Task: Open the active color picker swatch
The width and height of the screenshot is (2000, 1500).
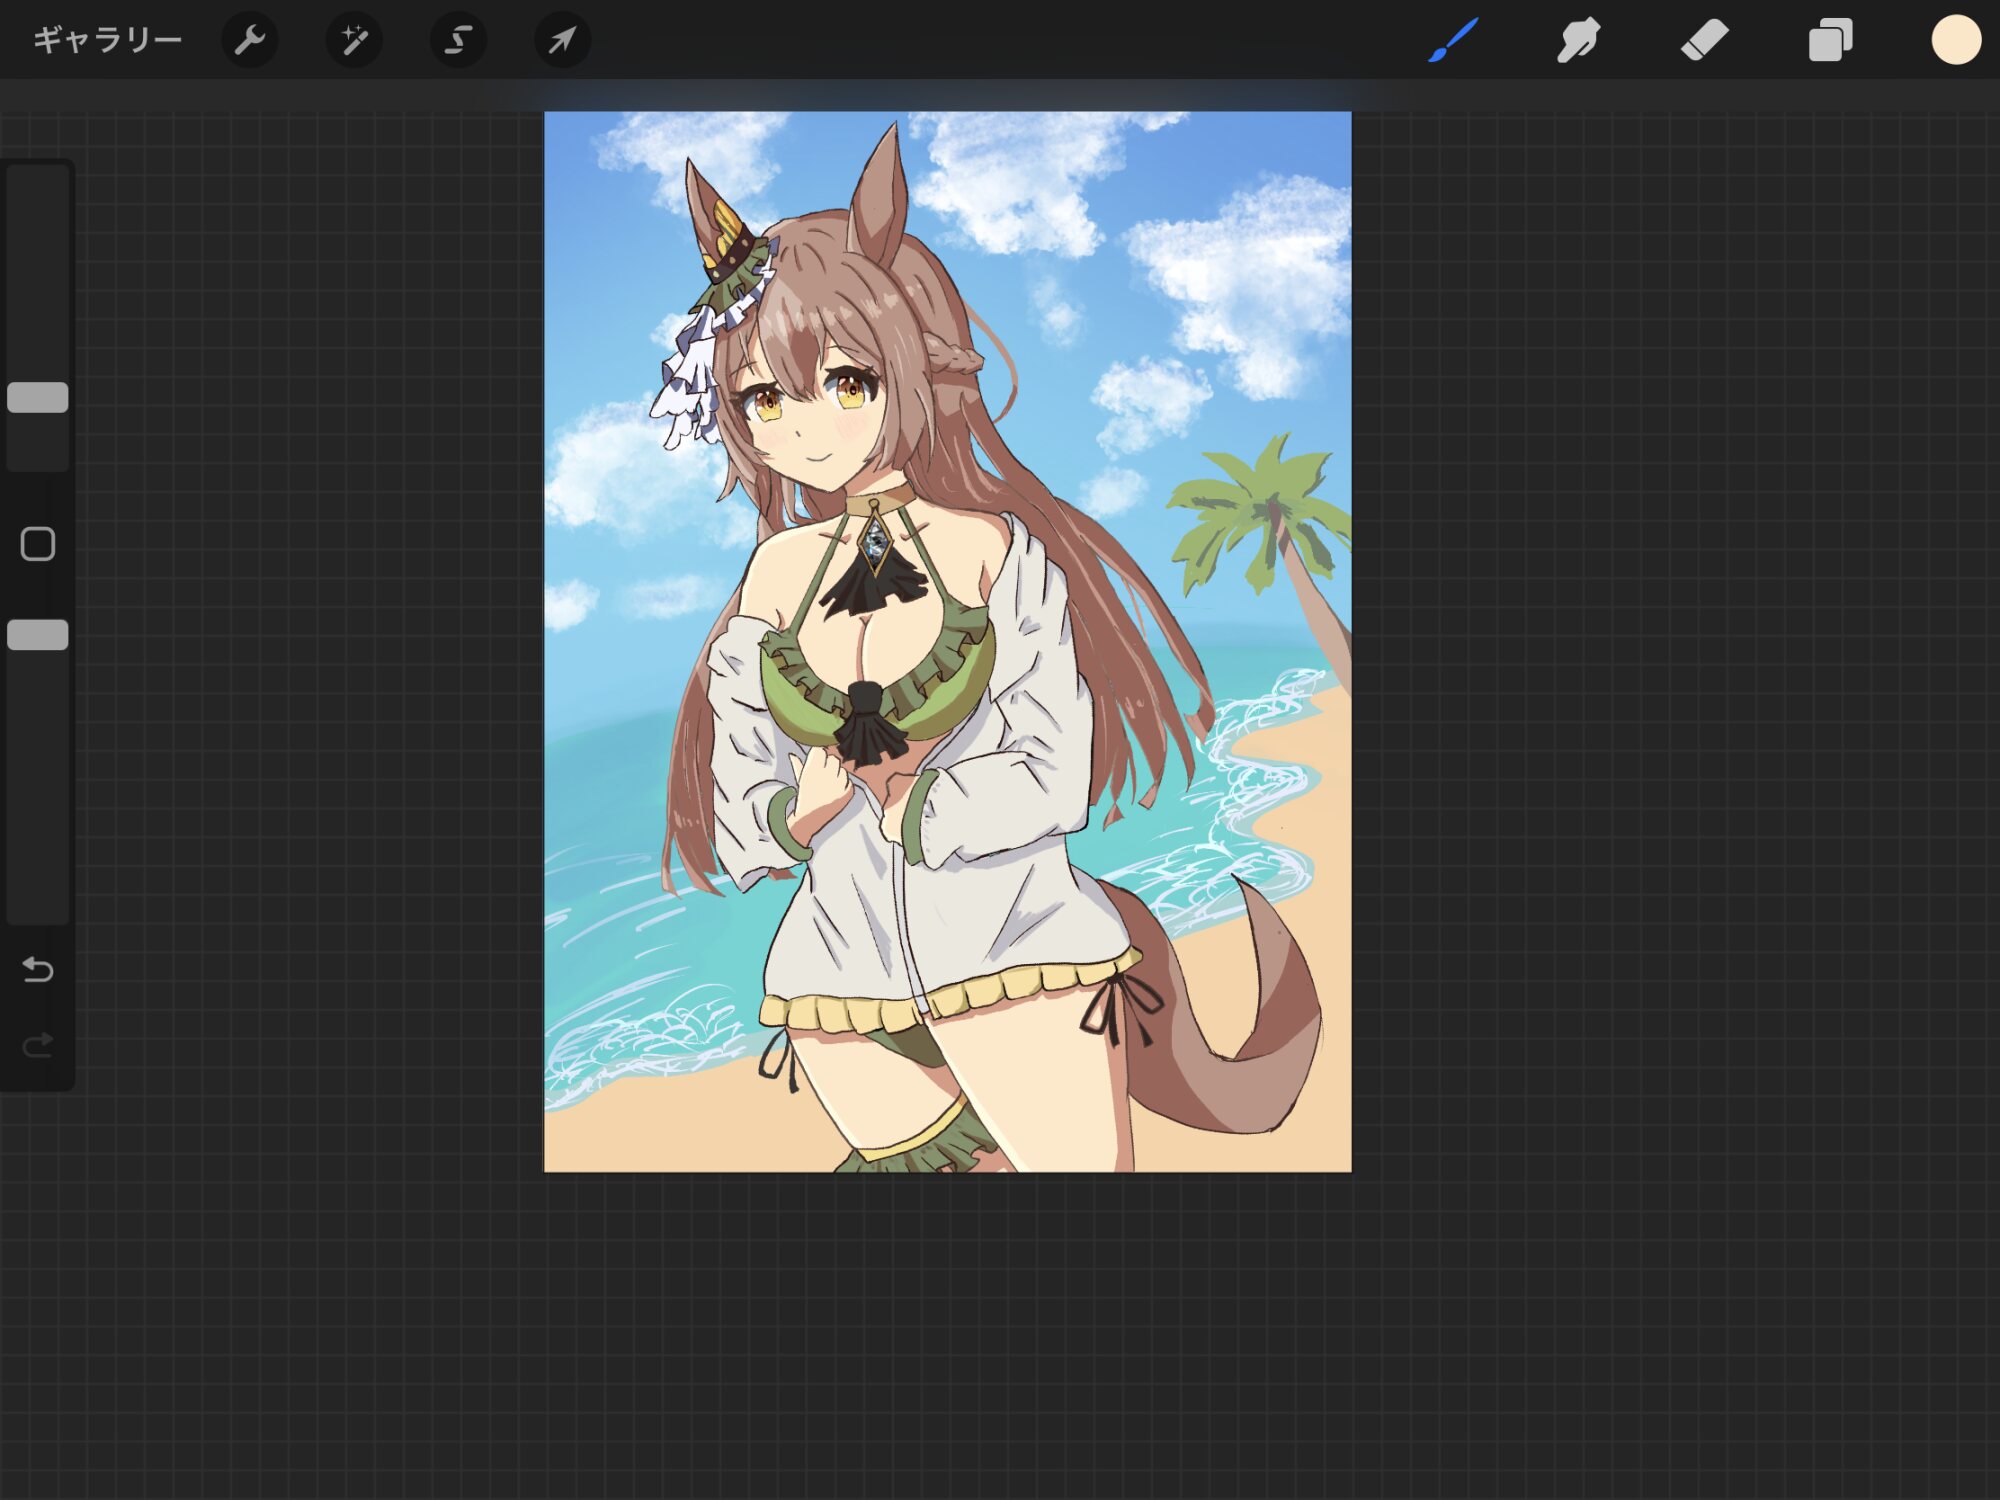Action: (x=1956, y=40)
